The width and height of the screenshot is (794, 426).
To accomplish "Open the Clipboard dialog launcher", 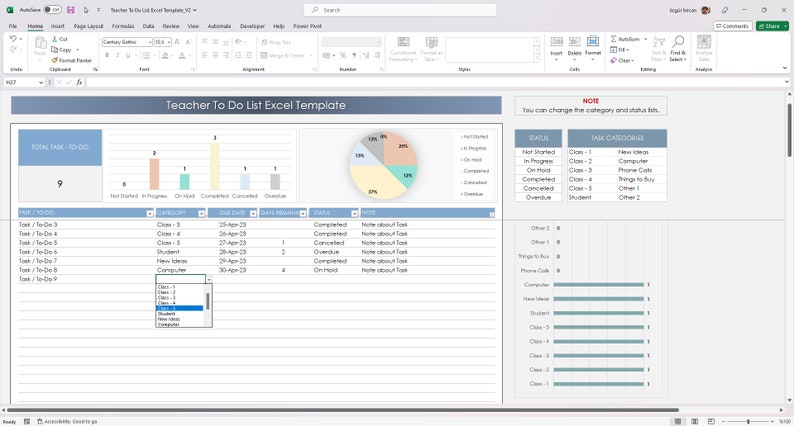I will pos(95,69).
